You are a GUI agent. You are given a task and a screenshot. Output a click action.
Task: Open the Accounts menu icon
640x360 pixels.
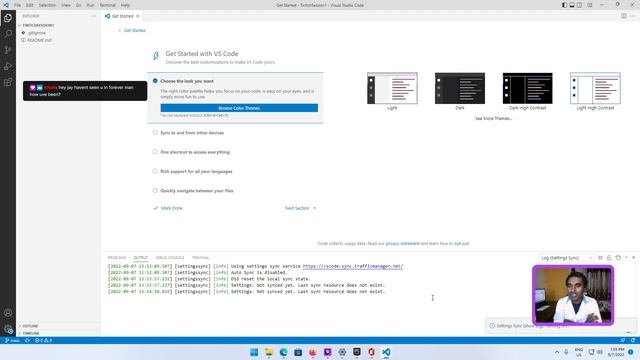pyautogui.click(x=8, y=313)
